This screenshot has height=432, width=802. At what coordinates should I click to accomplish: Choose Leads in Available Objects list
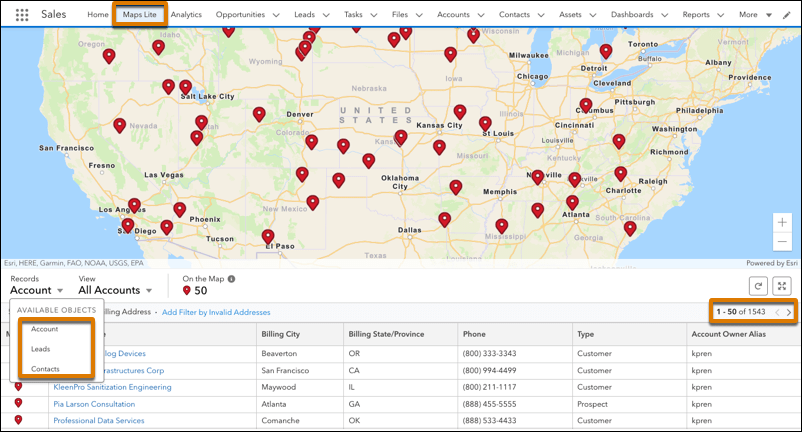pyautogui.click(x=40, y=349)
